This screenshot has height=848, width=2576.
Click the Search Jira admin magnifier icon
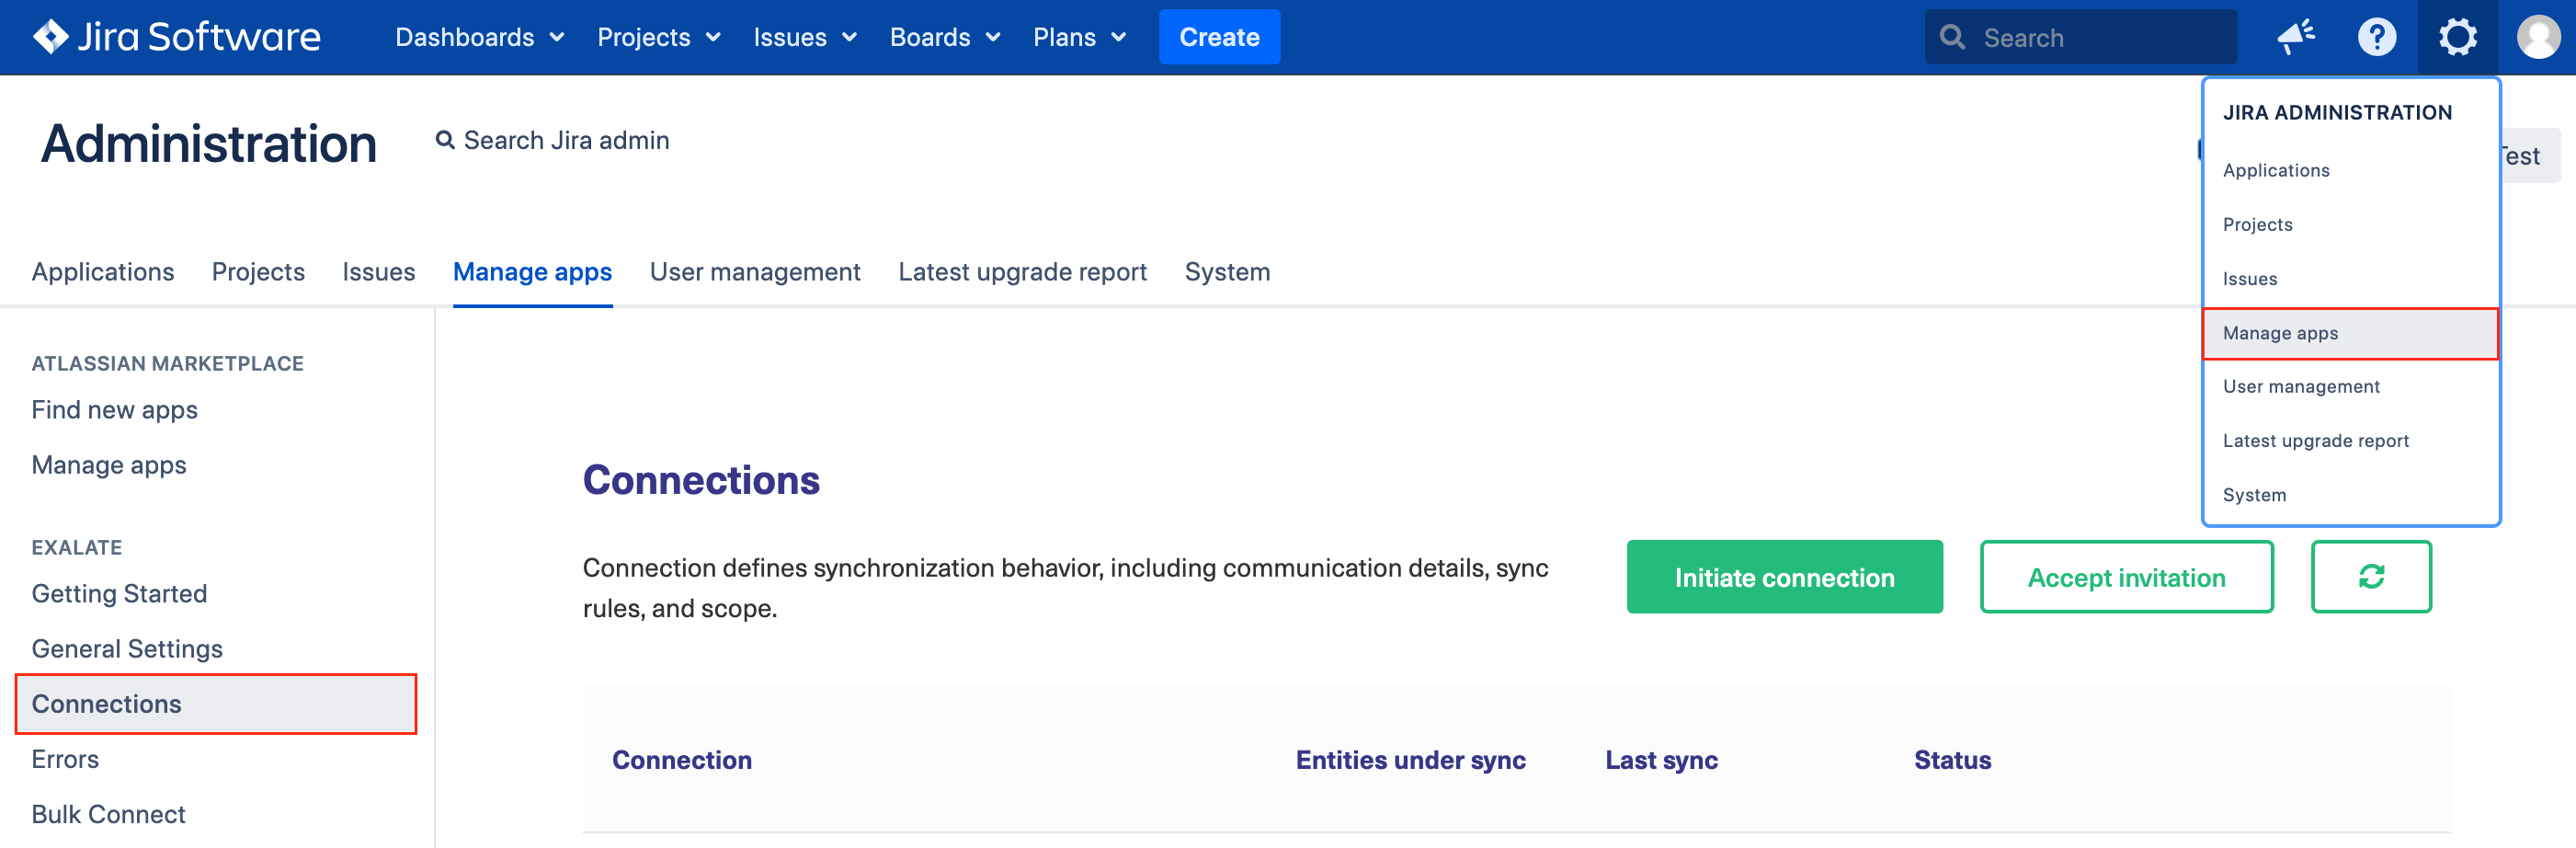point(445,140)
